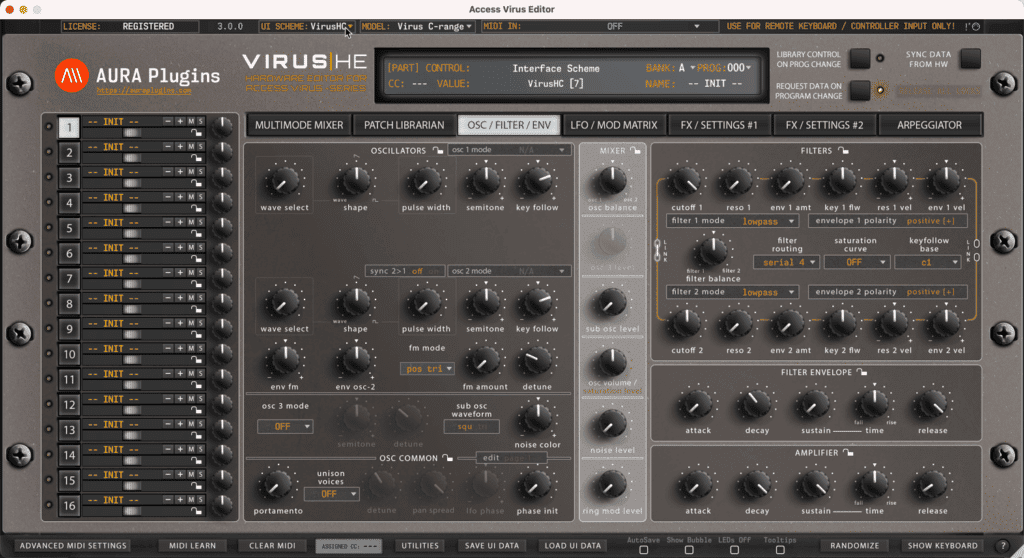Screen dimensions: 1024x558
Task: Click the AURA Plugins logo icon
Action: pos(71,76)
